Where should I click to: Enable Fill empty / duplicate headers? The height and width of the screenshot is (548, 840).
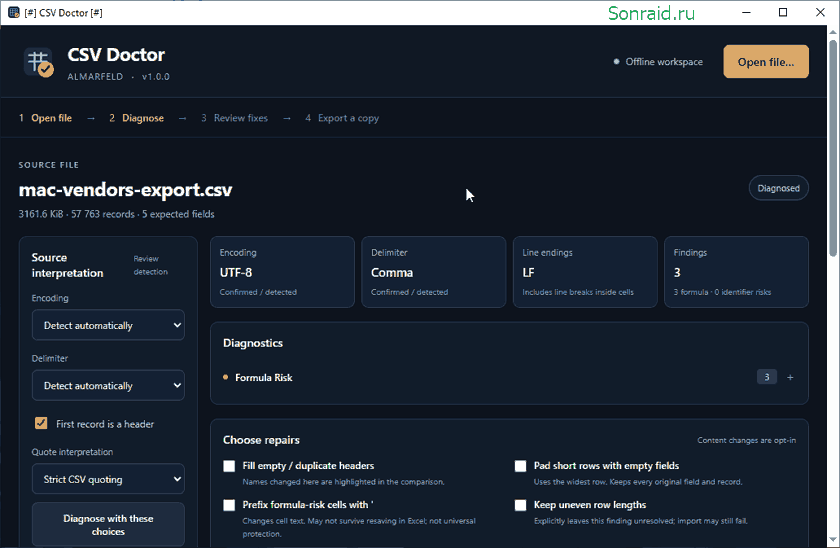click(229, 466)
